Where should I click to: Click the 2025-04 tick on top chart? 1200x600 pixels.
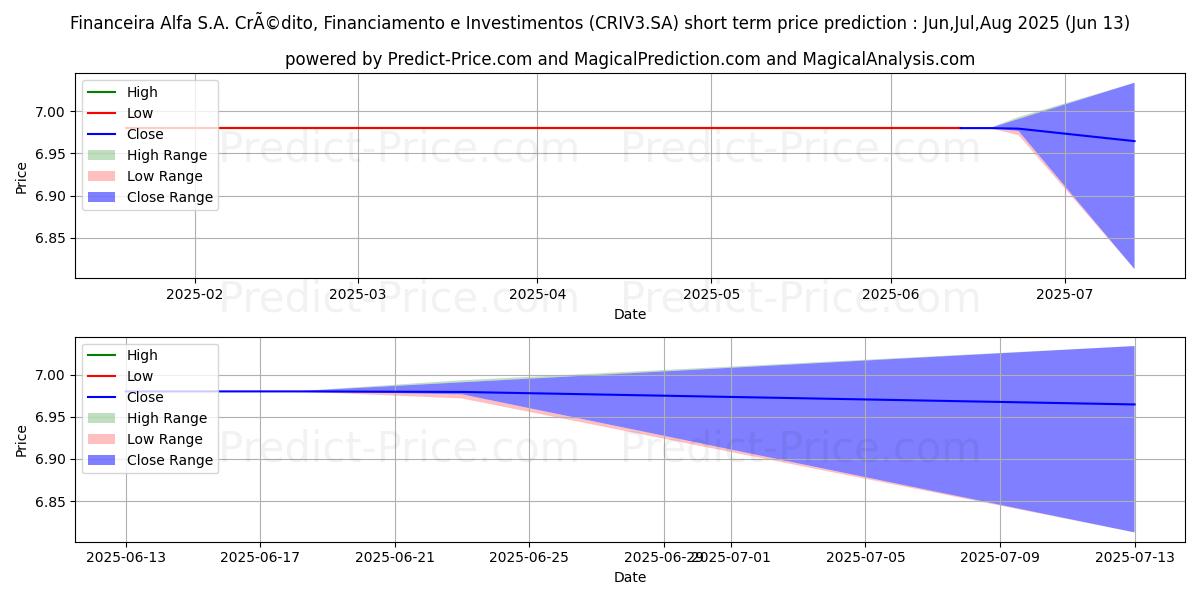(537, 295)
